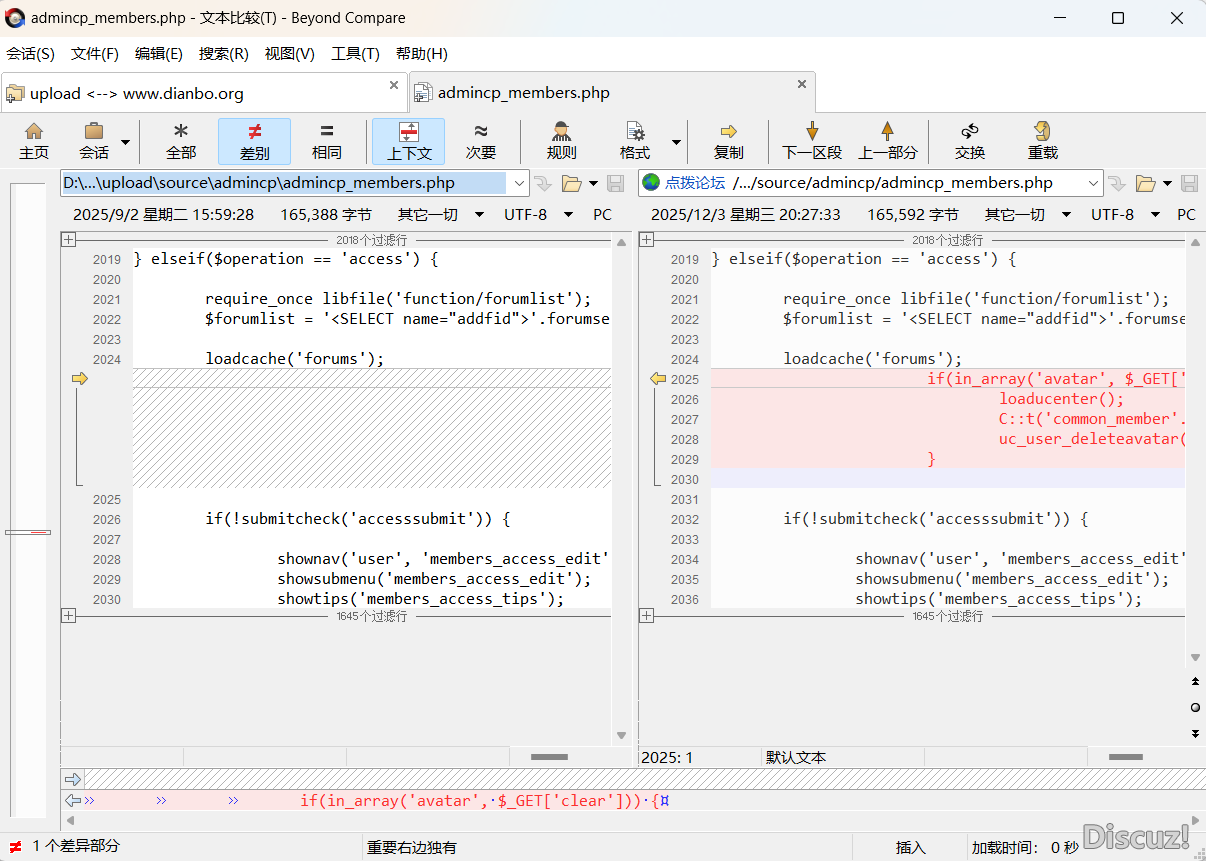Open the 格式 format dropdown arrow
The width and height of the screenshot is (1206, 861).
(676, 142)
